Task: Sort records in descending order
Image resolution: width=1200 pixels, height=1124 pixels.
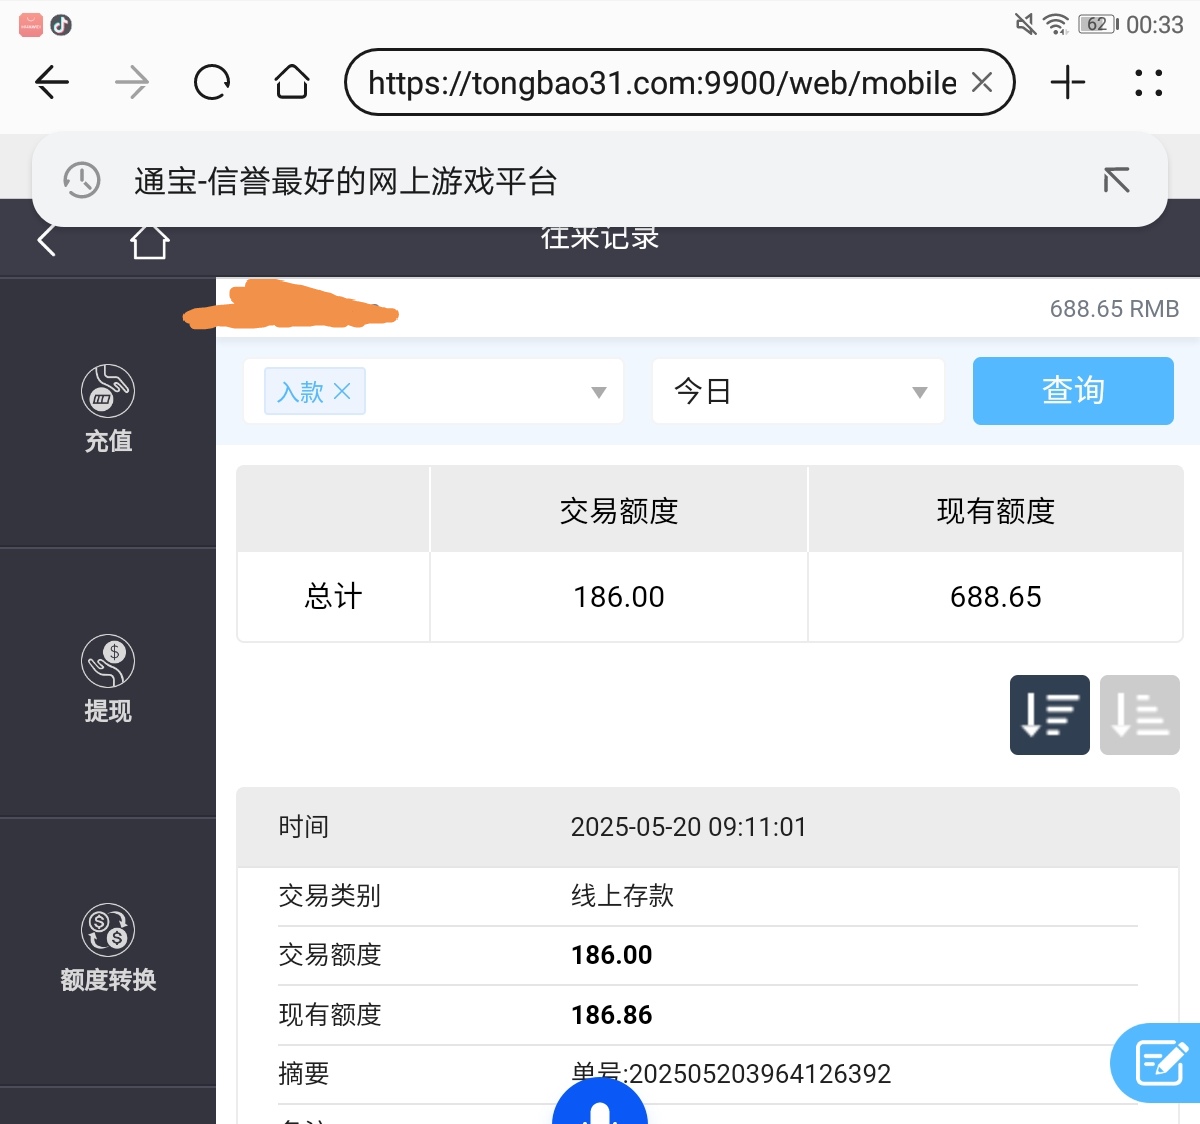Action: 1049,715
